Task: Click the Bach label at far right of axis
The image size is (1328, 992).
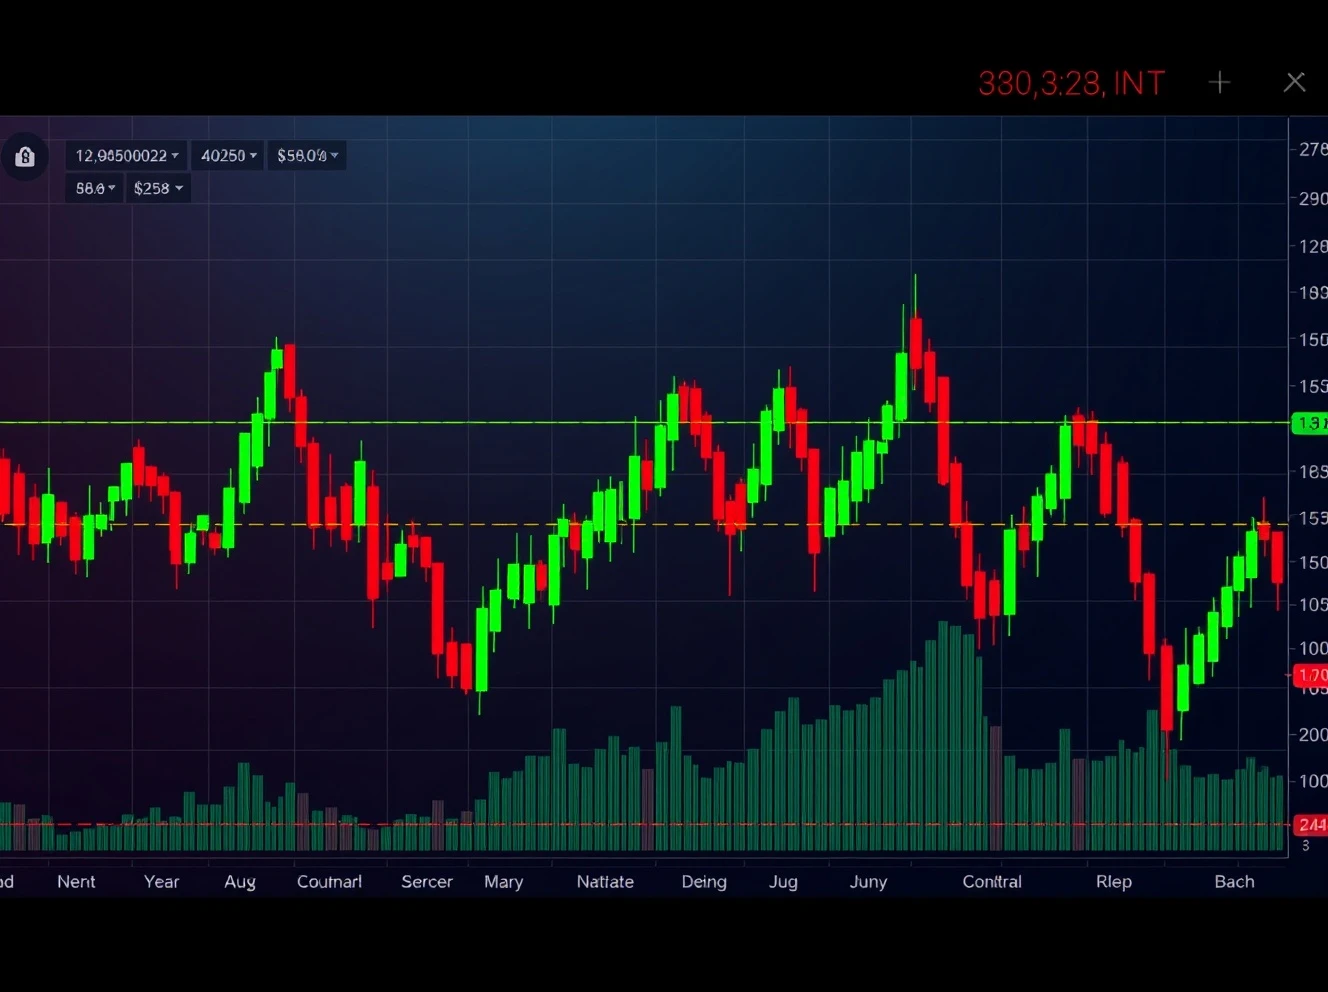Action: 1234,882
